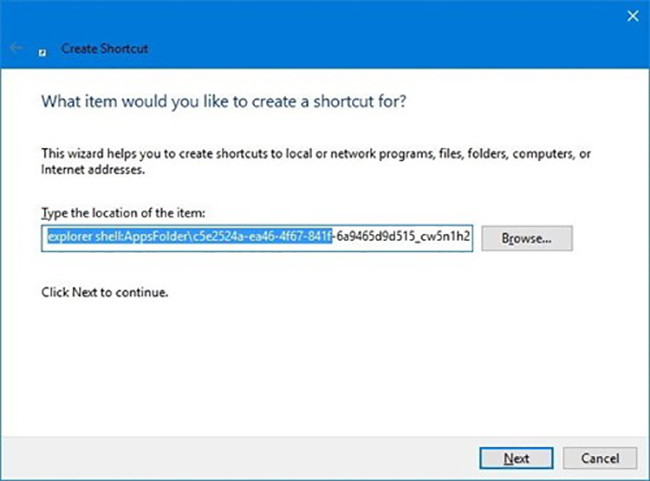Click Next to continue the wizard
Viewport: 650px width, 481px height.
tap(516, 457)
